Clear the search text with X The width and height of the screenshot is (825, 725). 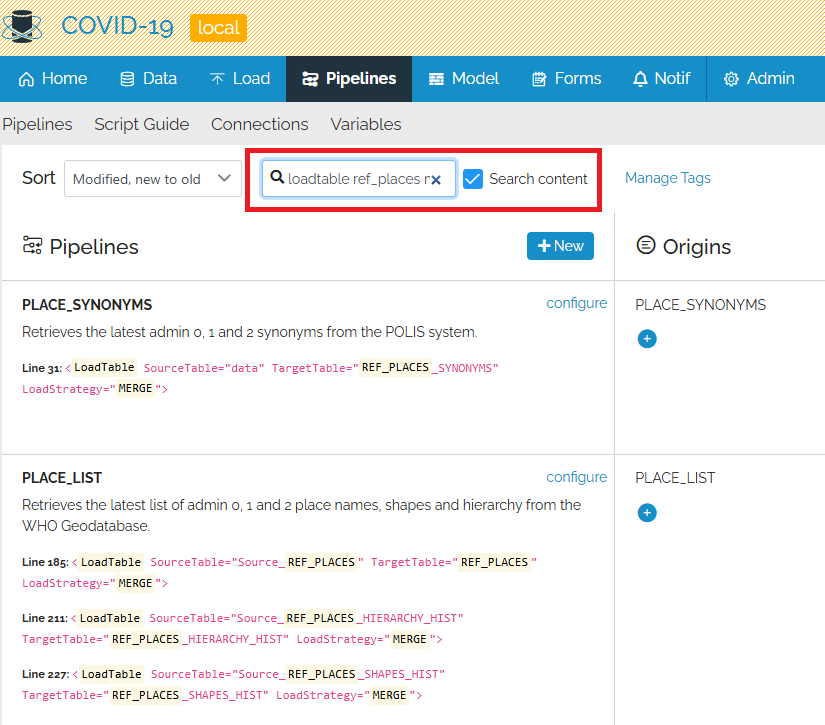point(436,180)
